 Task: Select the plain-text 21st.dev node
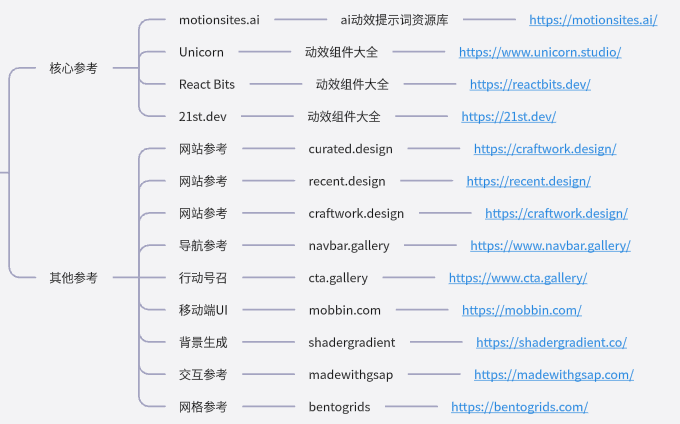(203, 117)
